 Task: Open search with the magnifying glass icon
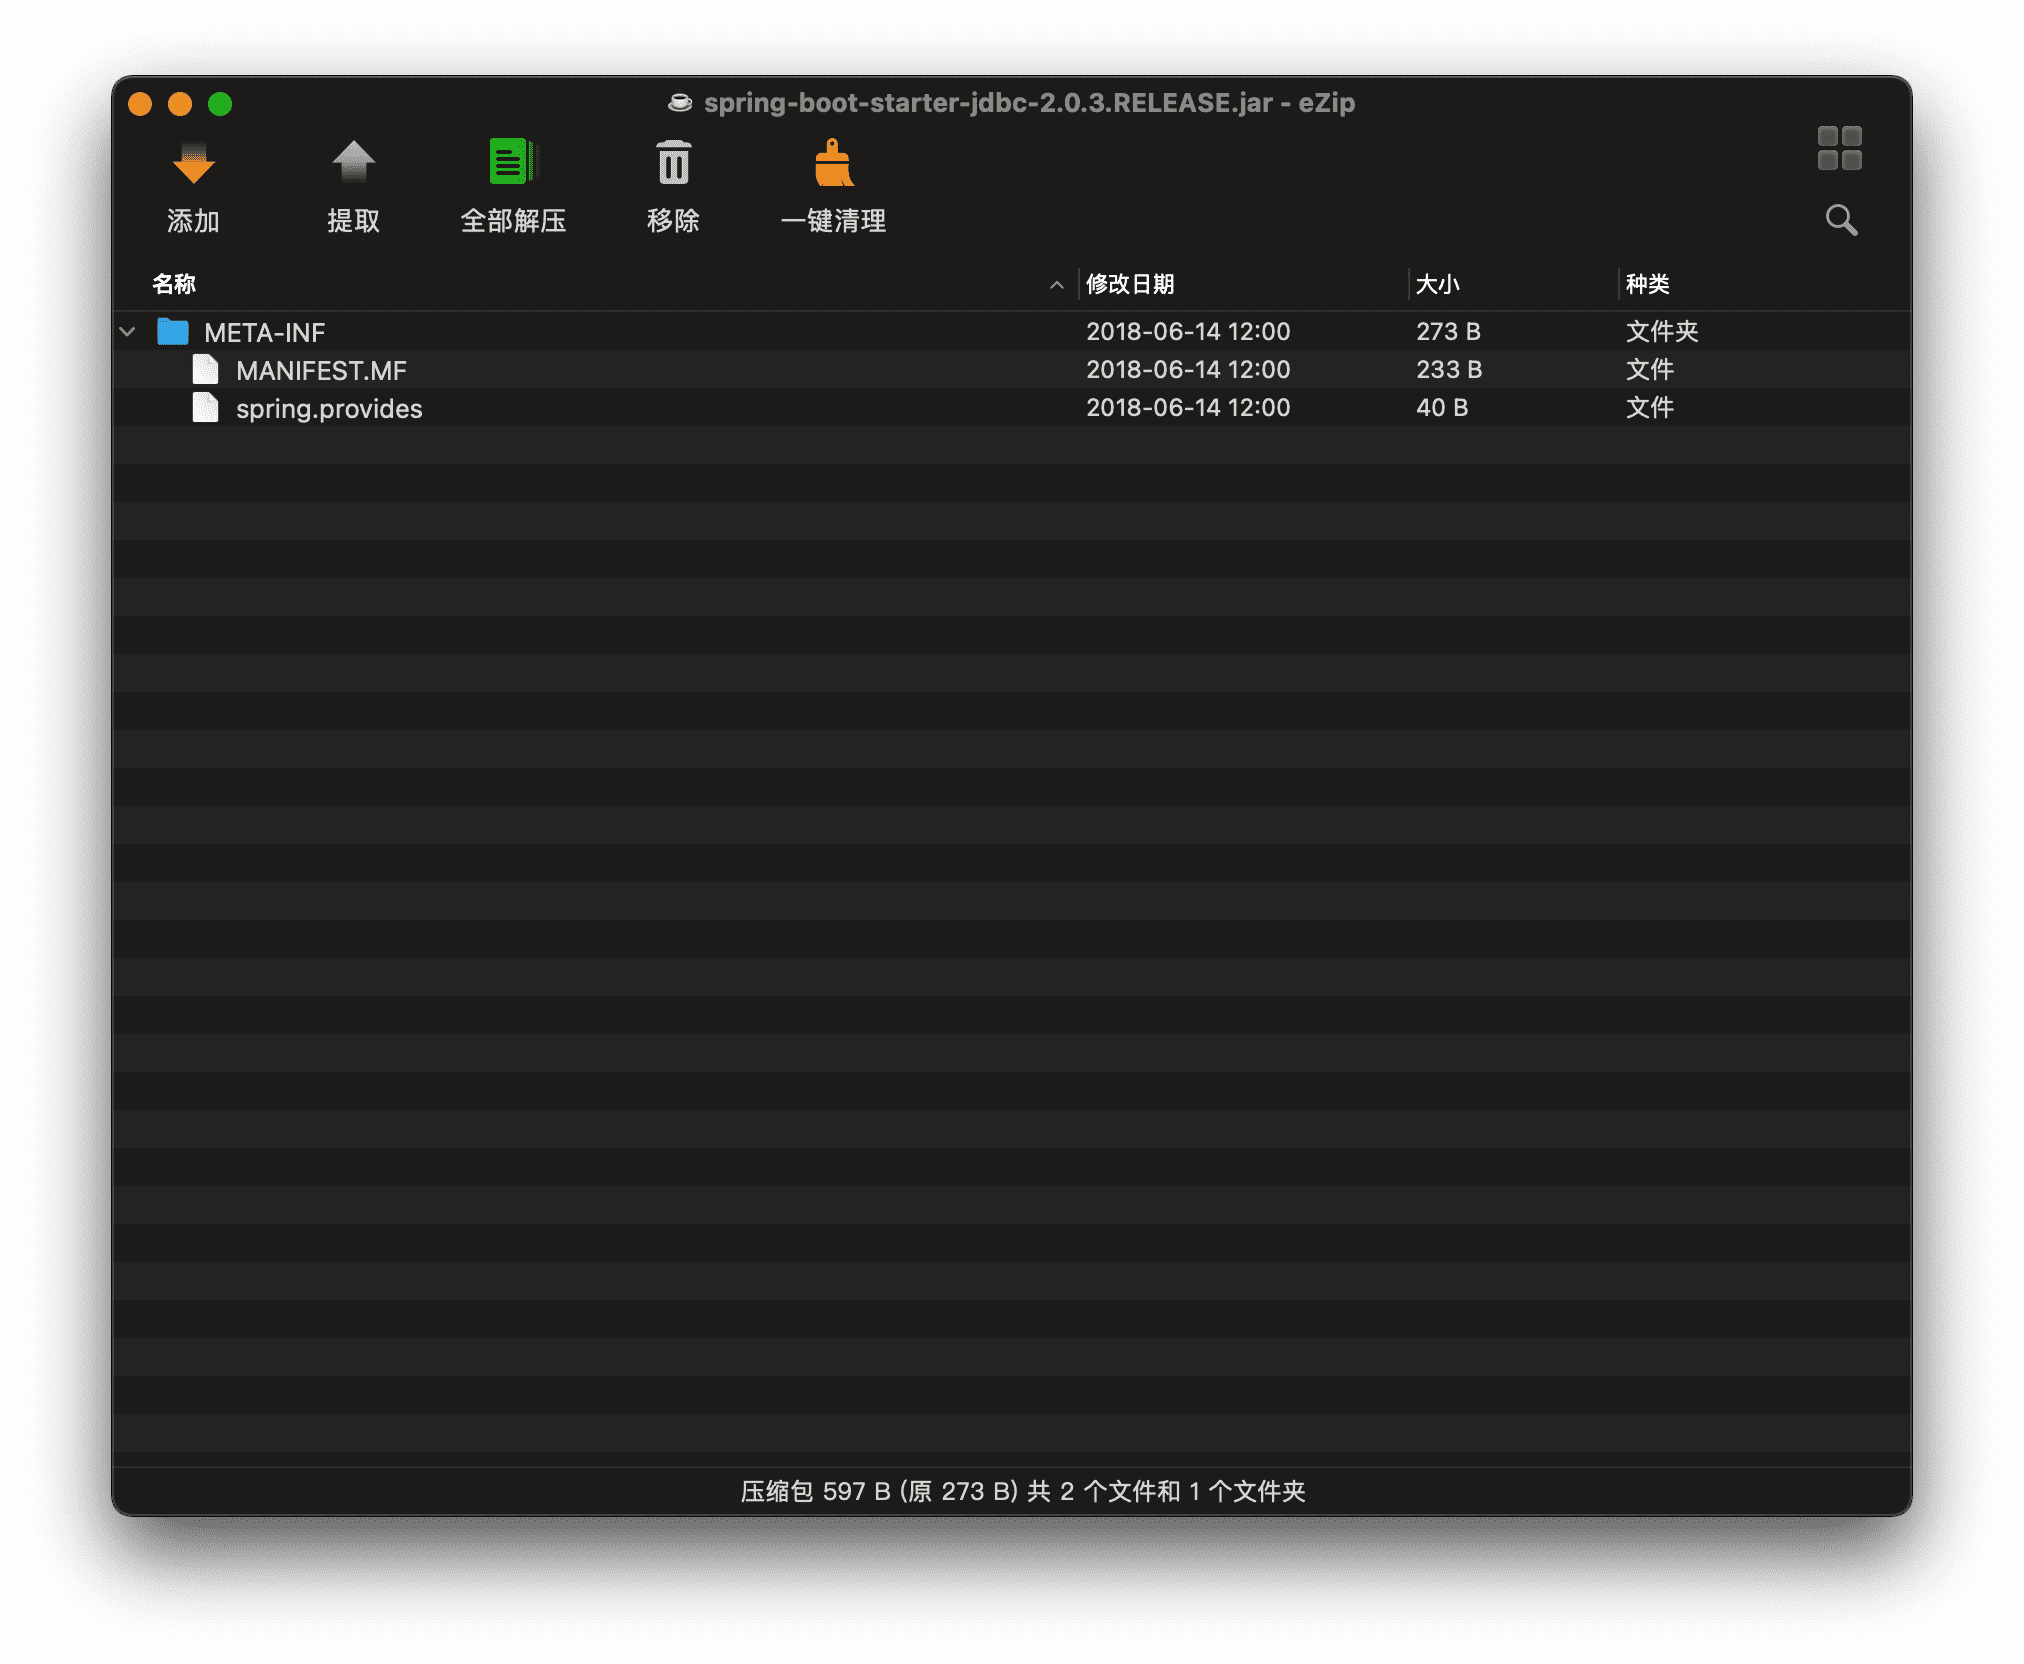point(1840,220)
